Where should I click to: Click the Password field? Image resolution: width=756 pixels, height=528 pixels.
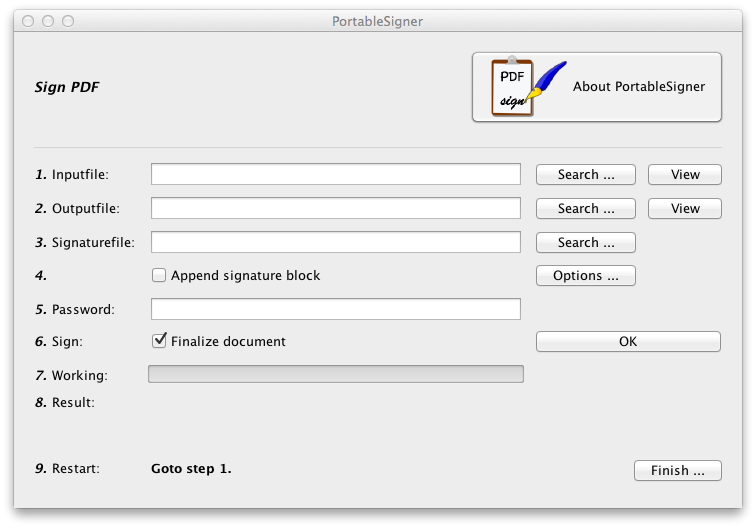[x=336, y=309]
